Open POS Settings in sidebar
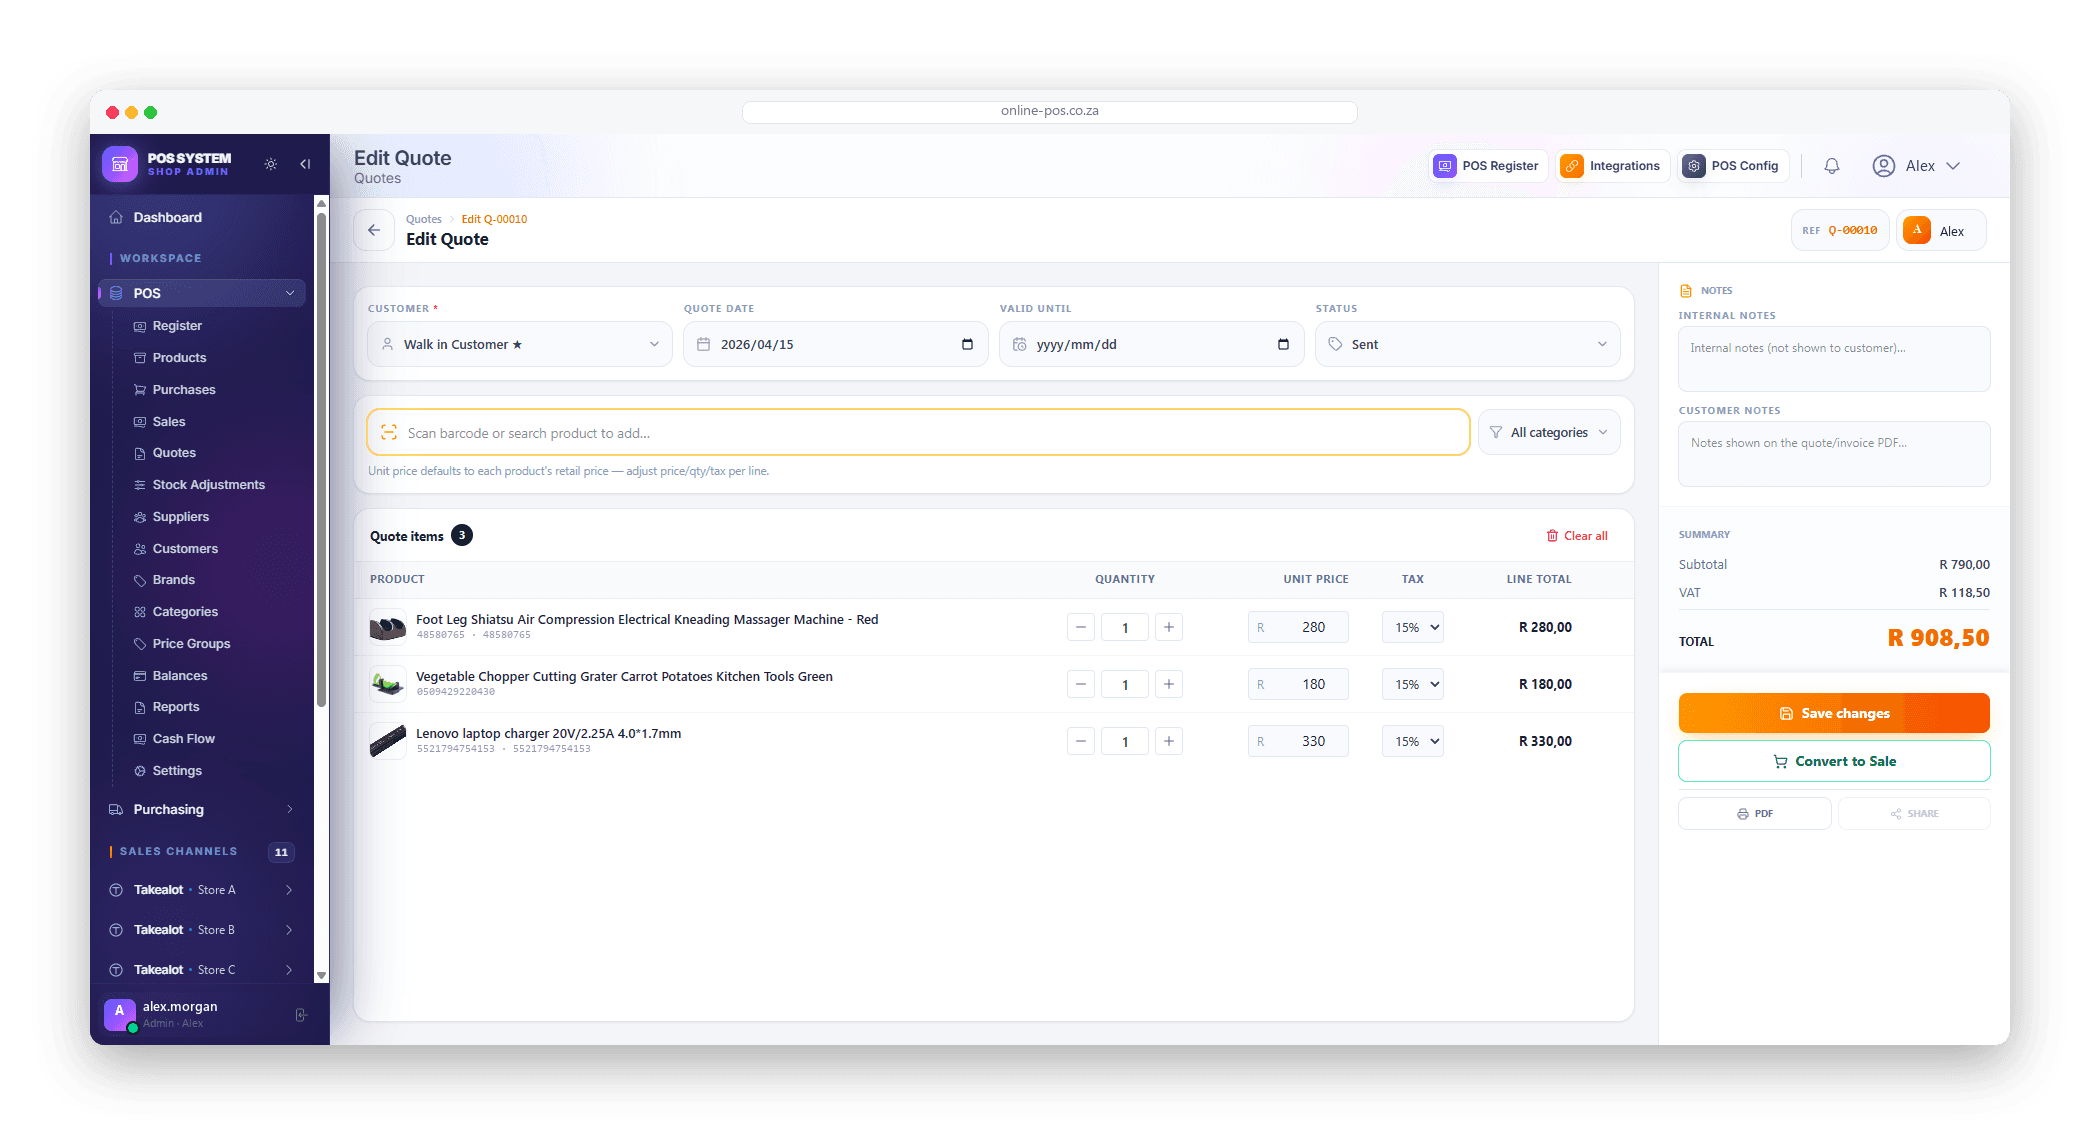This screenshot has height=1135, width=2100. pos(177,771)
